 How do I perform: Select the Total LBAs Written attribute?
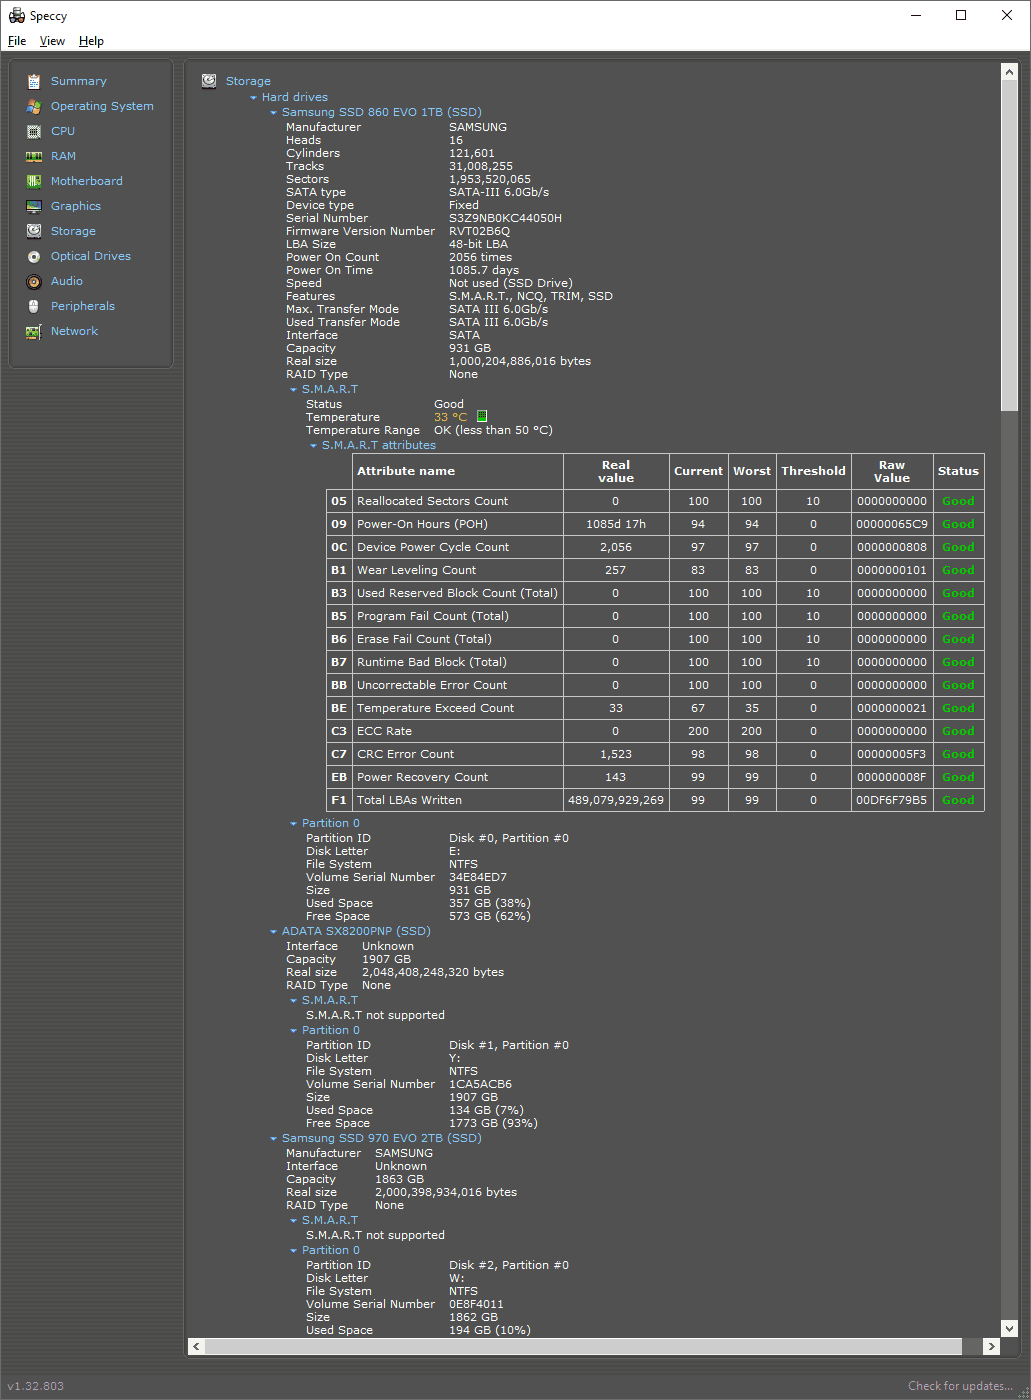tap(409, 800)
